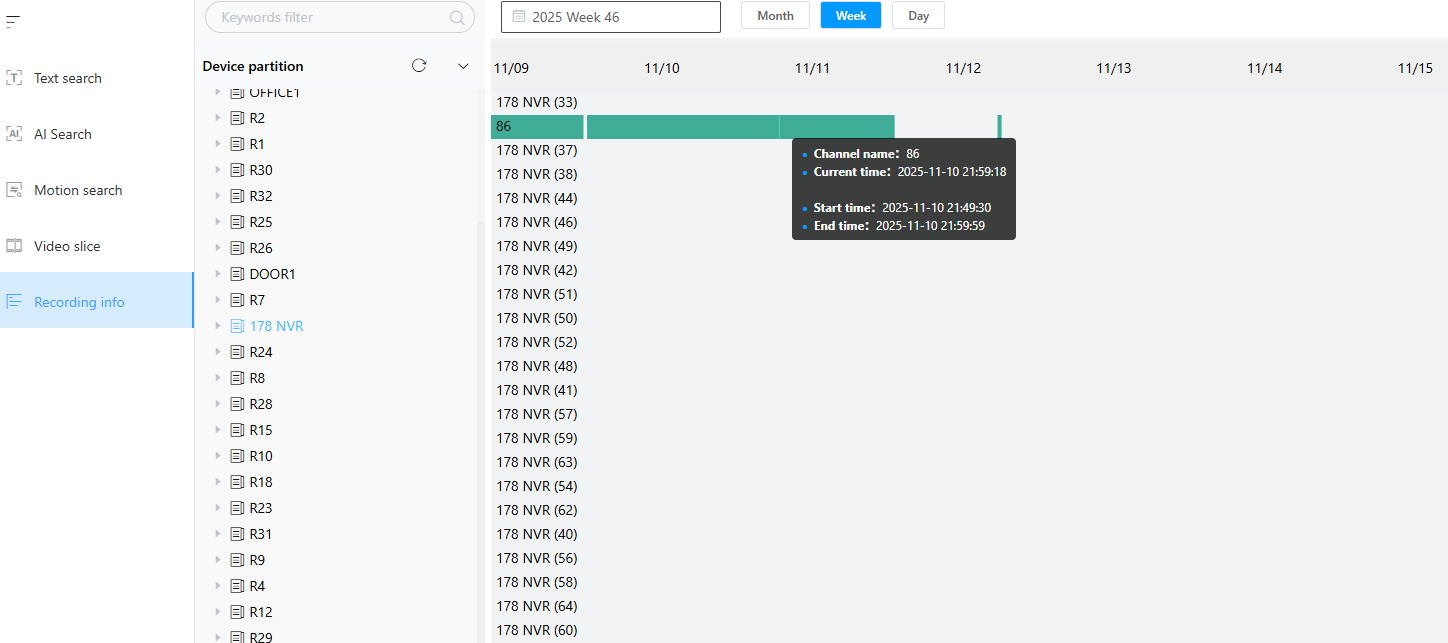Screen dimensions: 1448x643
Task: Select the Motion search sidebar icon
Action: 14,190
